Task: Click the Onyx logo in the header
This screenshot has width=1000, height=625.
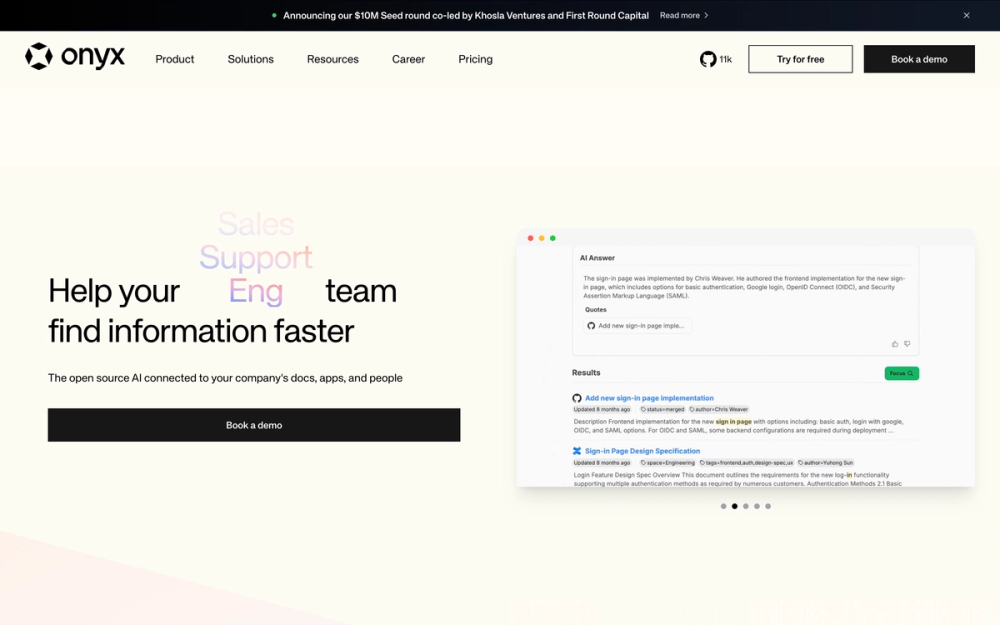Action: click(75, 57)
